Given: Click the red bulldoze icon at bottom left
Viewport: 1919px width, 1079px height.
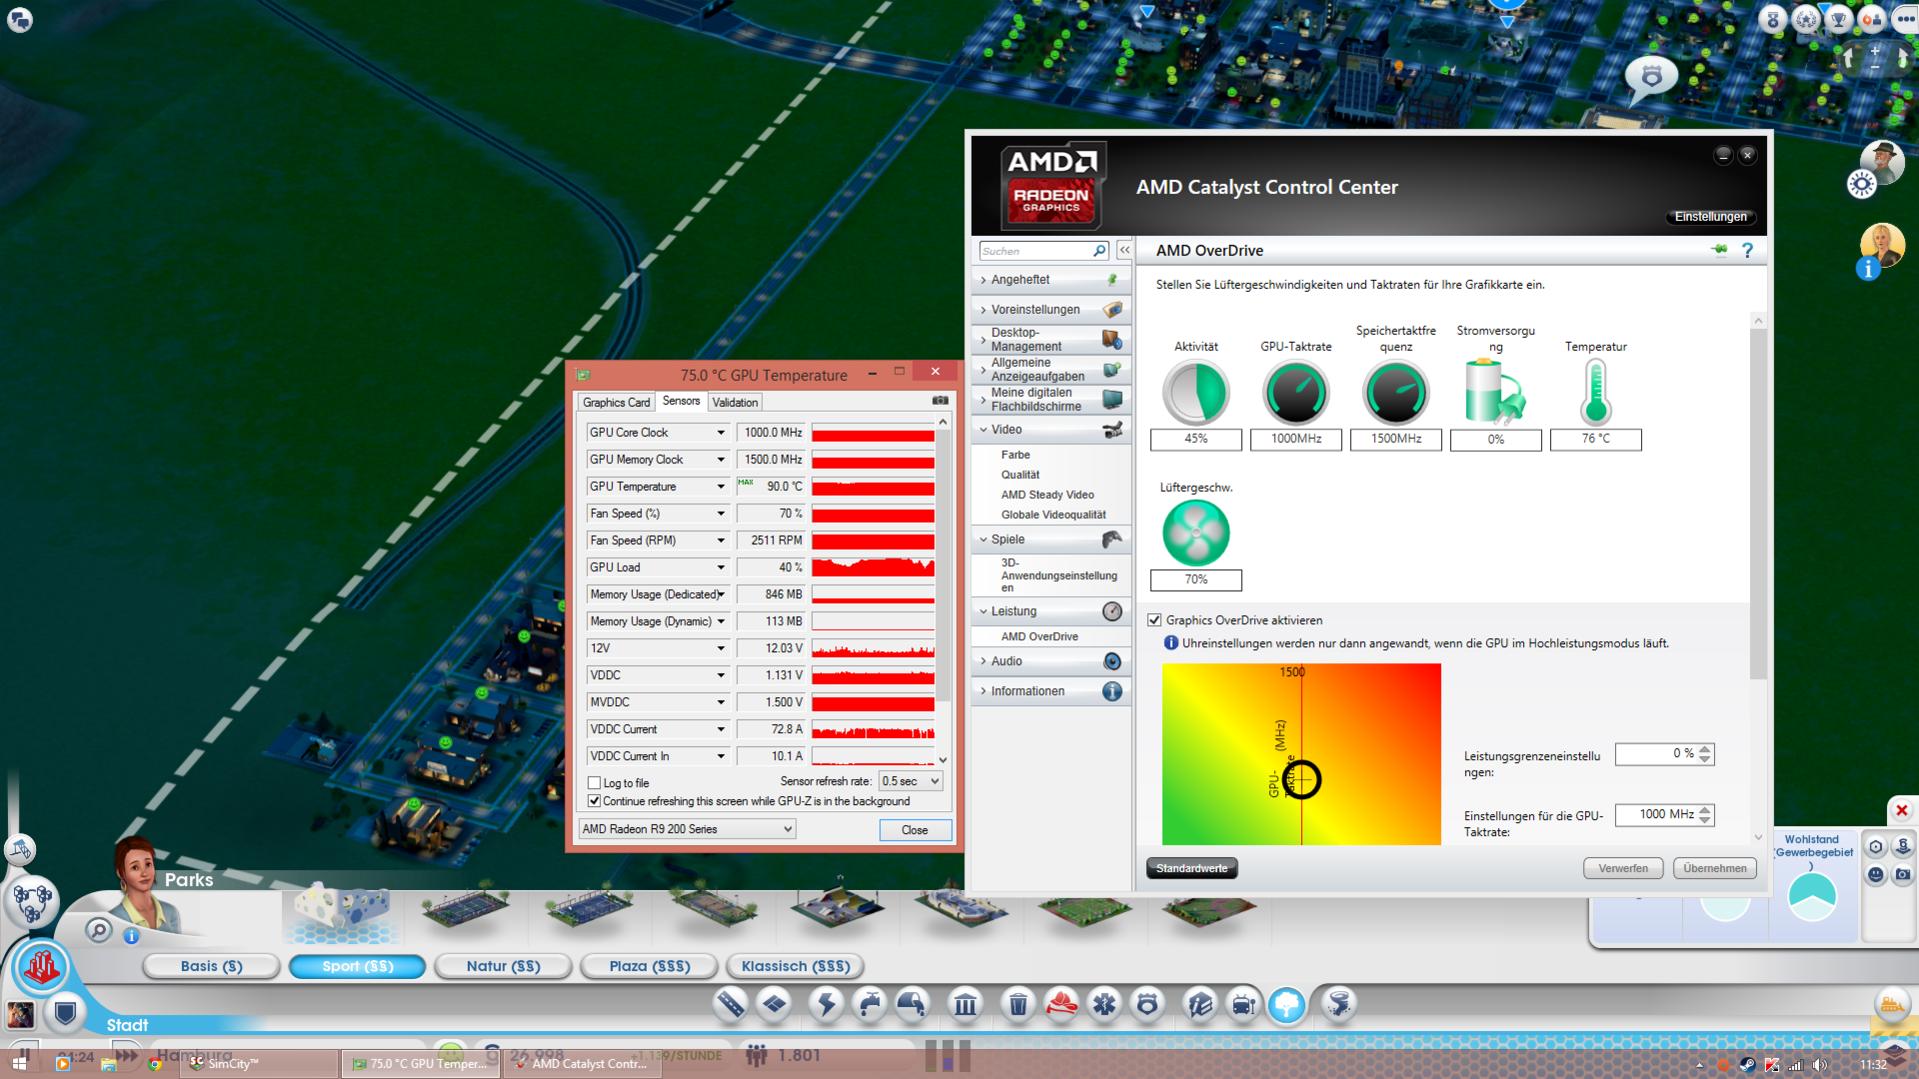Looking at the screenshot, I should click(41, 968).
